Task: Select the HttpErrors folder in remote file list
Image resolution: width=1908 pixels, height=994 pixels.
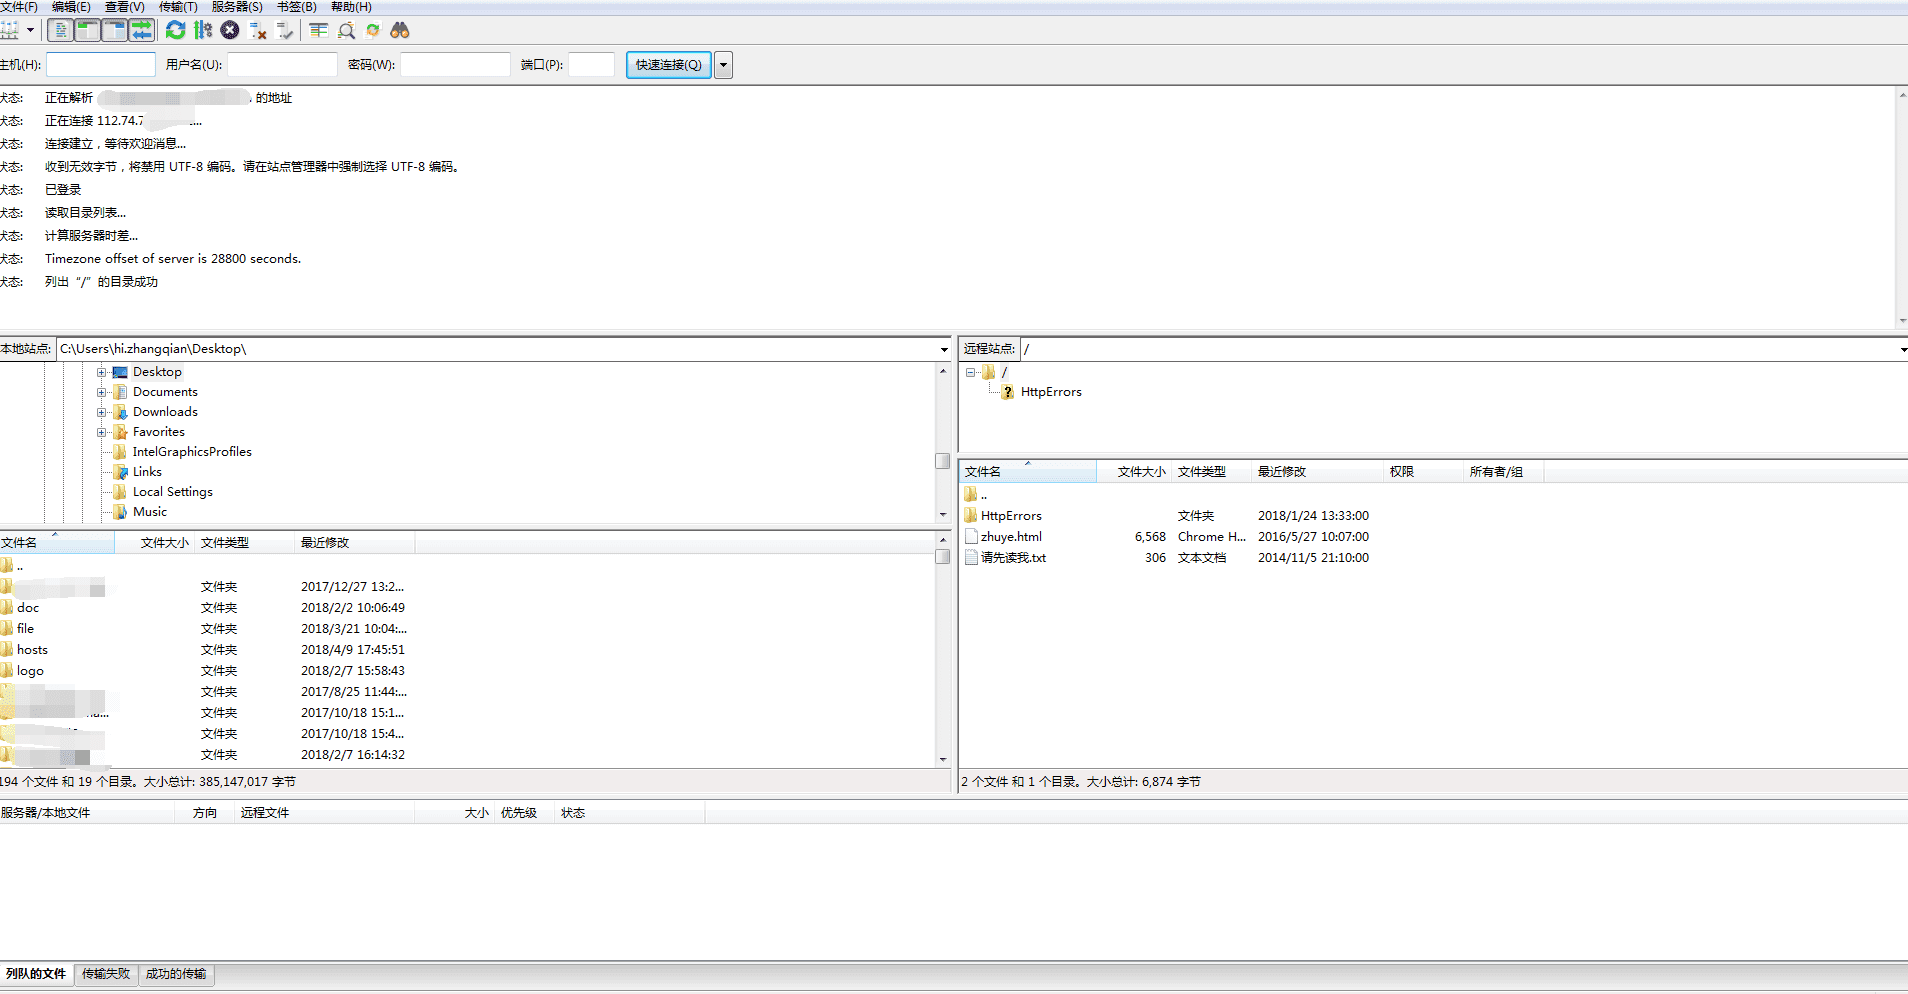Action: [1011, 516]
